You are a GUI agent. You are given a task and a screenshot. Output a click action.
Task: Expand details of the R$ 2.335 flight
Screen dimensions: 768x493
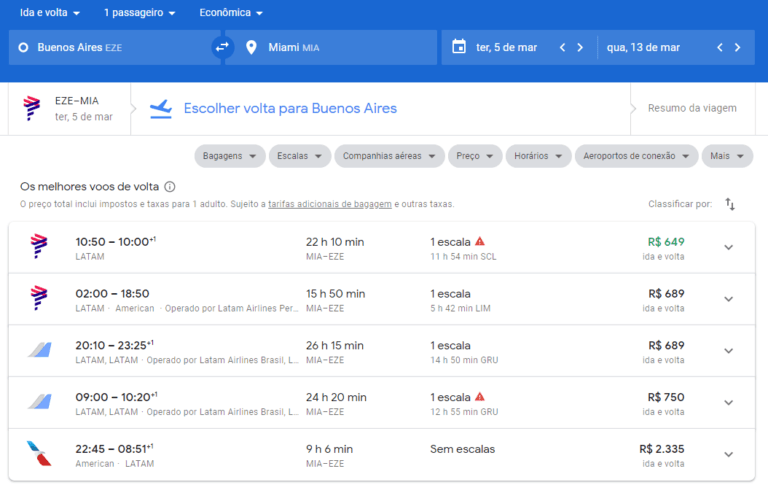728,455
